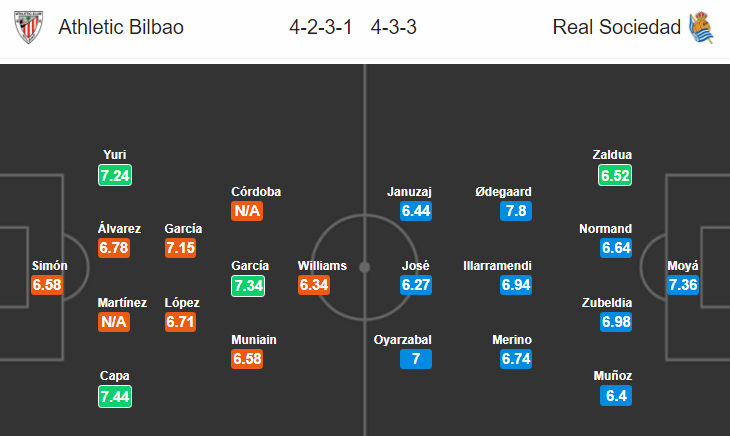Click Zaldua's green 6.52 rating
The height and width of the screenshot is (436, 730).
tap(615, 175)
